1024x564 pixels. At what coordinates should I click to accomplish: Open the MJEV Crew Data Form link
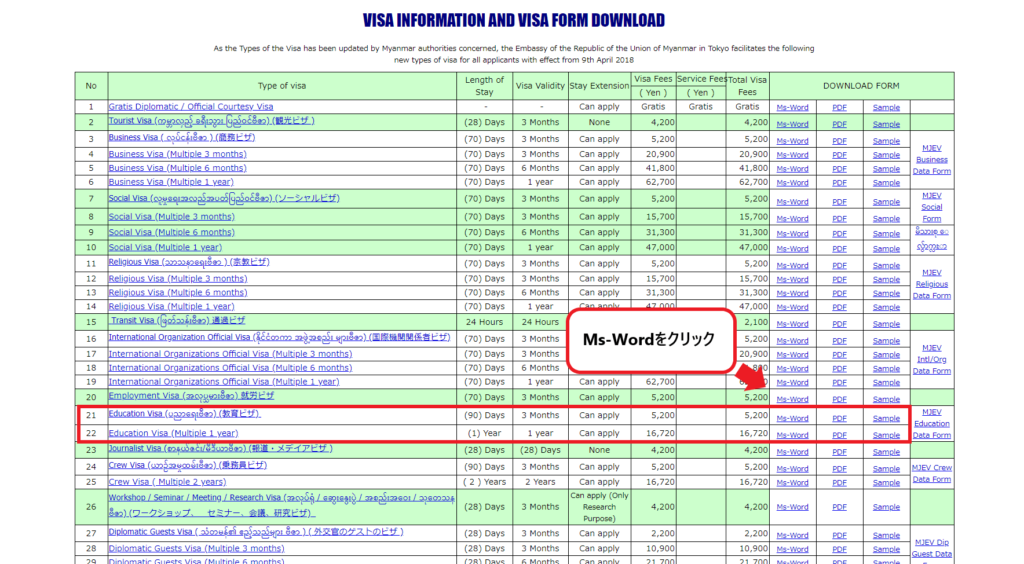931,473
